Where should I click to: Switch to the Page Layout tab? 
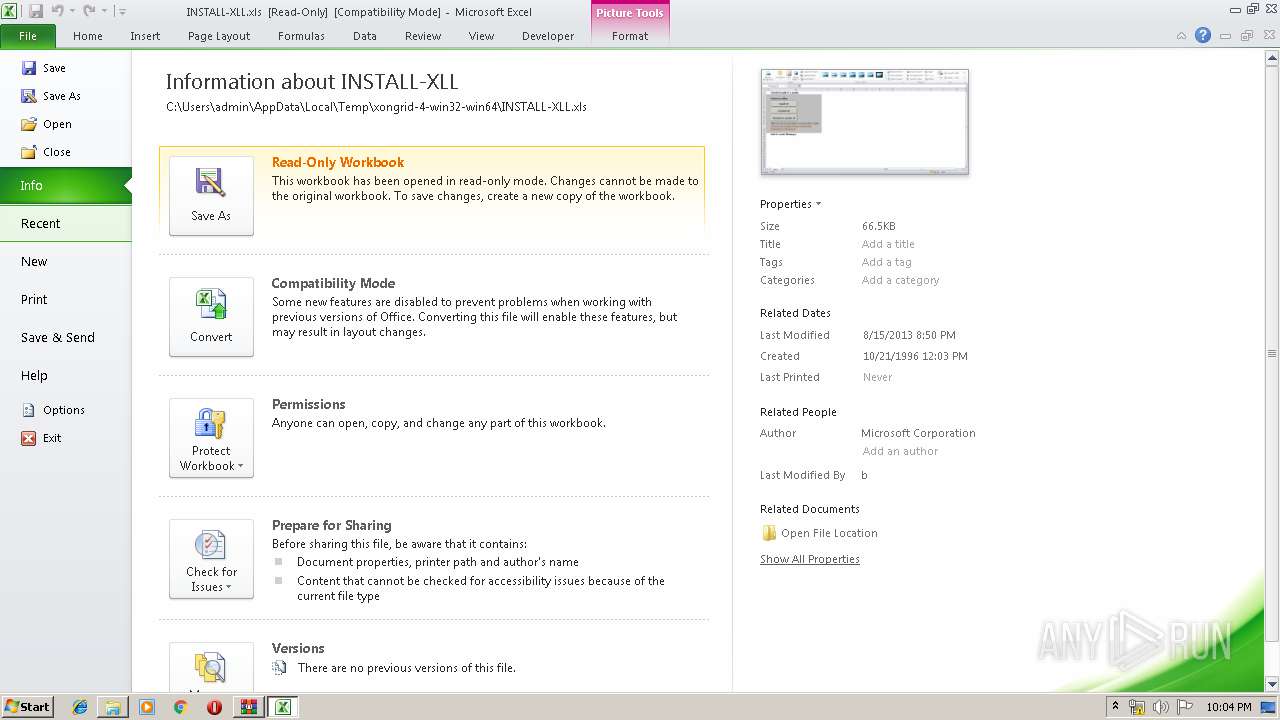[219, 36]
